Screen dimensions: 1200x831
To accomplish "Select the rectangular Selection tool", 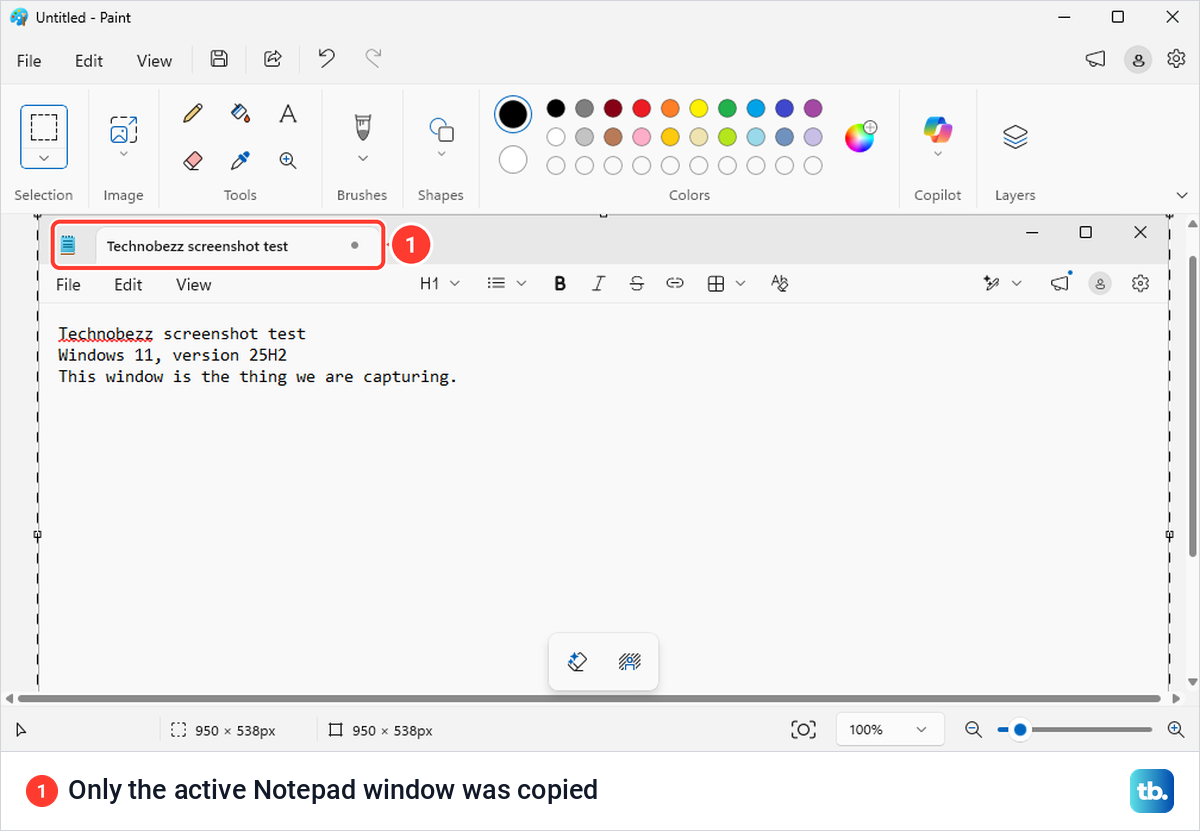I will [44, 128].
